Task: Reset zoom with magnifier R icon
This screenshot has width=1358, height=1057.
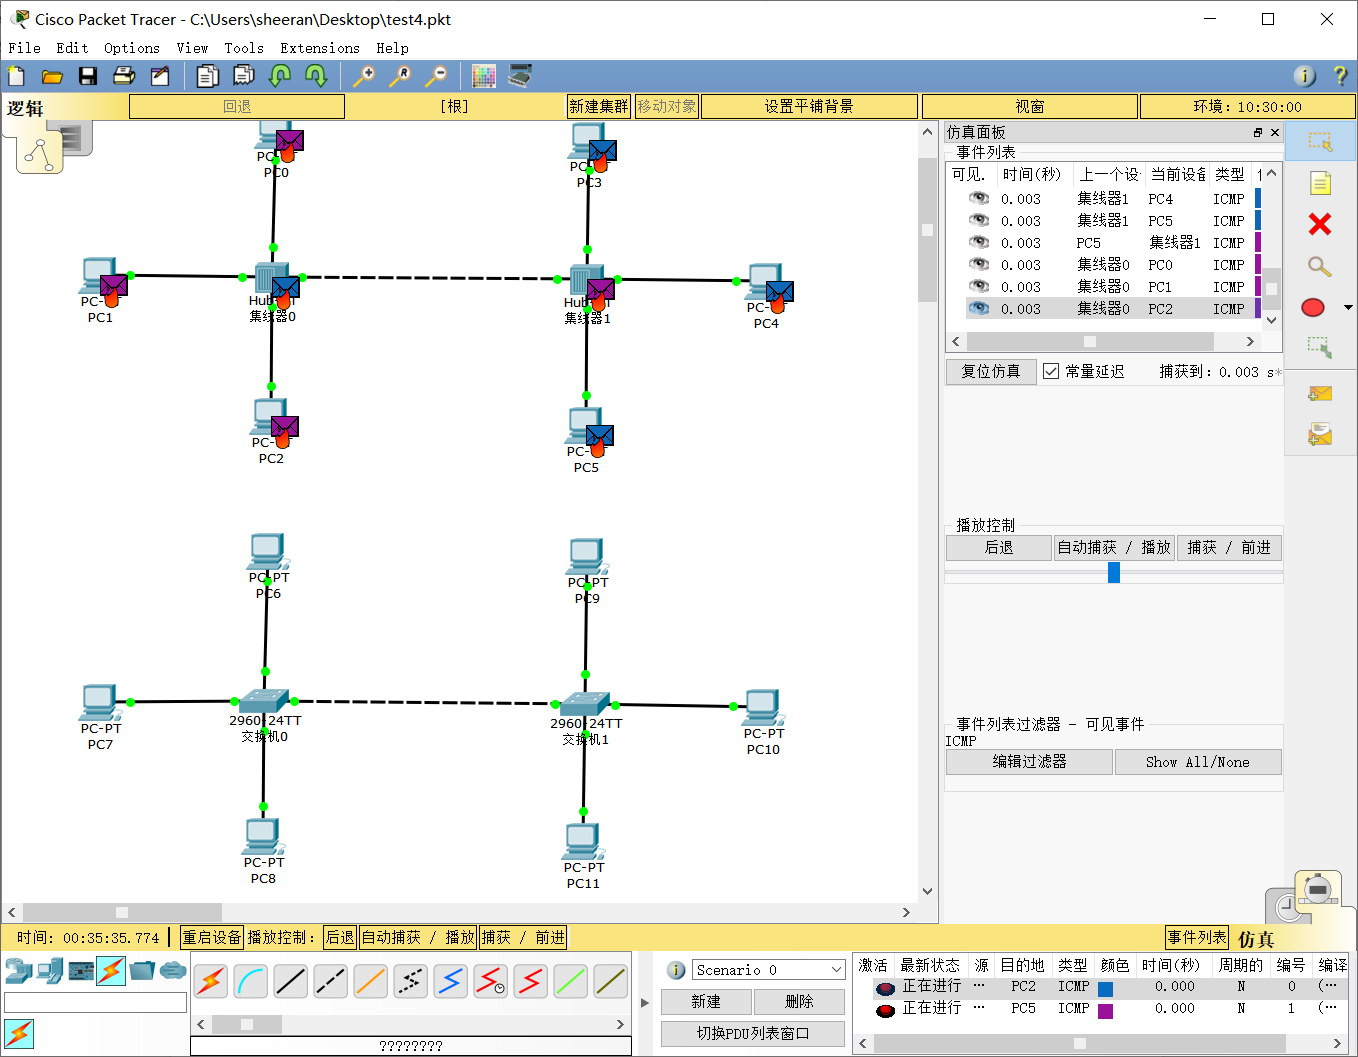Action: tap(400, 76)
